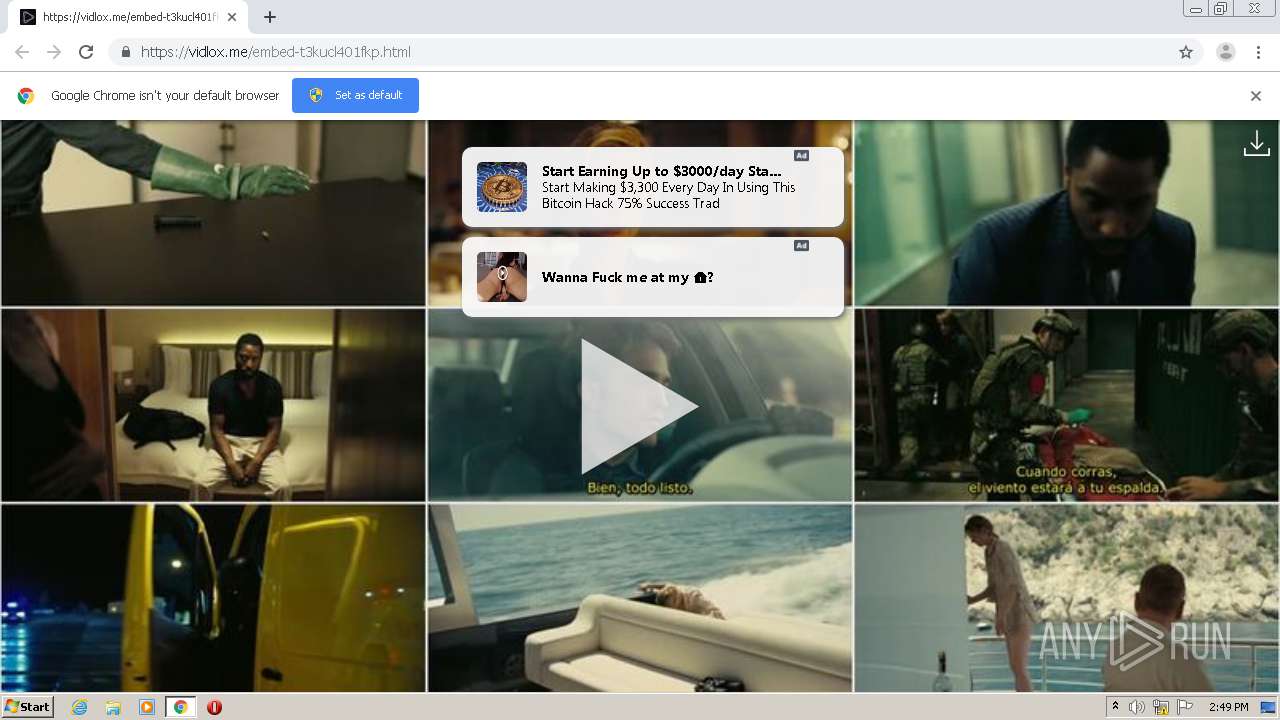
Task: Click the padlock site info icon
Action: 125,52
